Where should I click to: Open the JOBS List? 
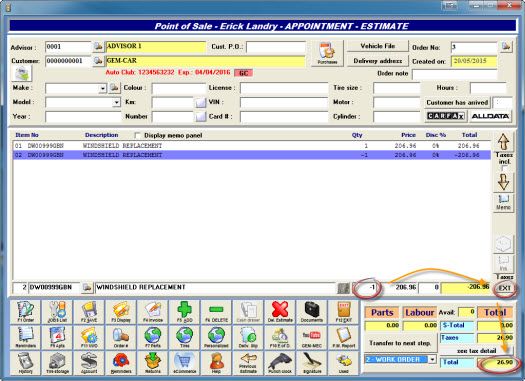point(58,312)
